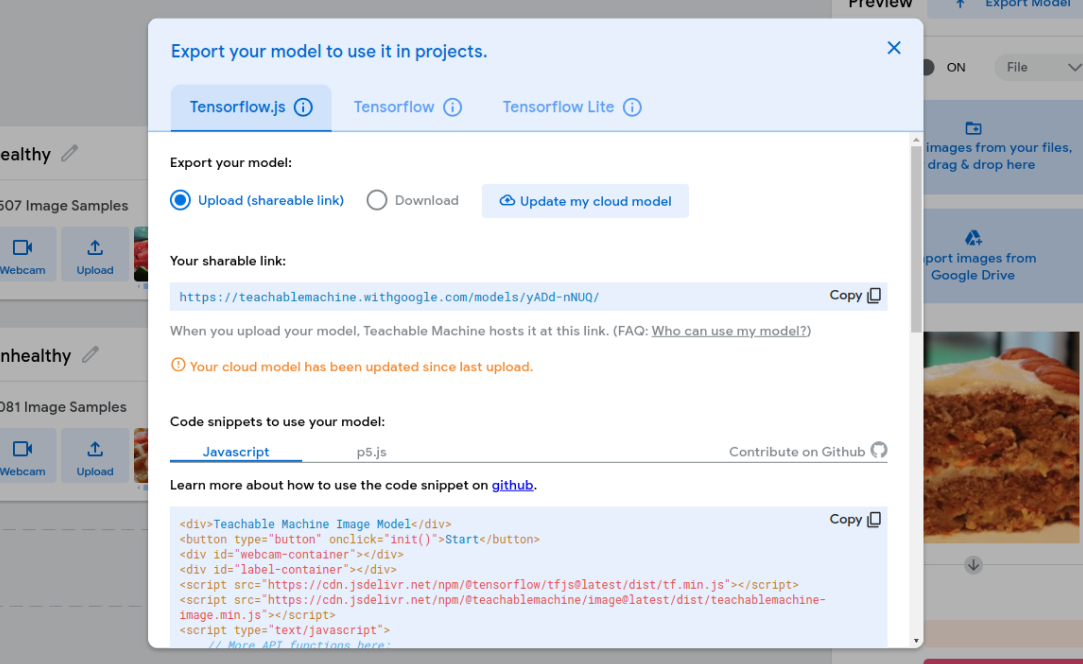Viewport: 1083px width, 664px height.
Task: Select the Upload (shareable link) radio button
Action: click(x=180, y=201)
